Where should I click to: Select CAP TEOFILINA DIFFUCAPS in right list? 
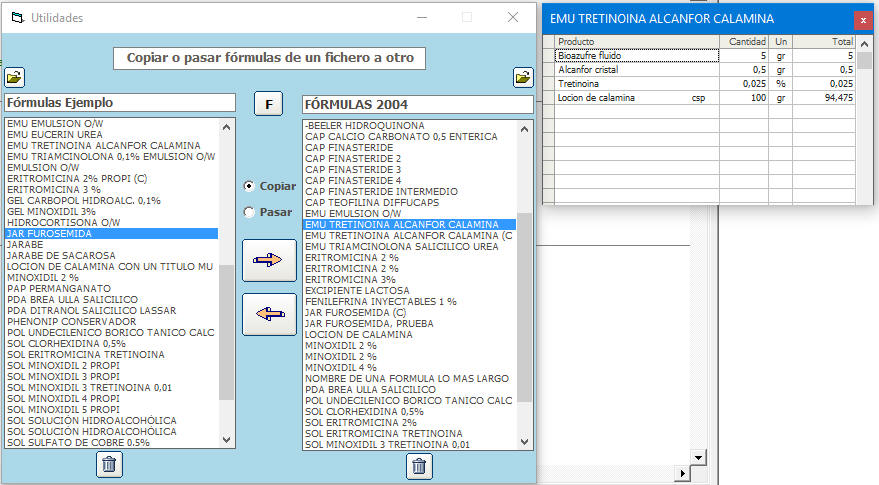click(x=409, y=202)
